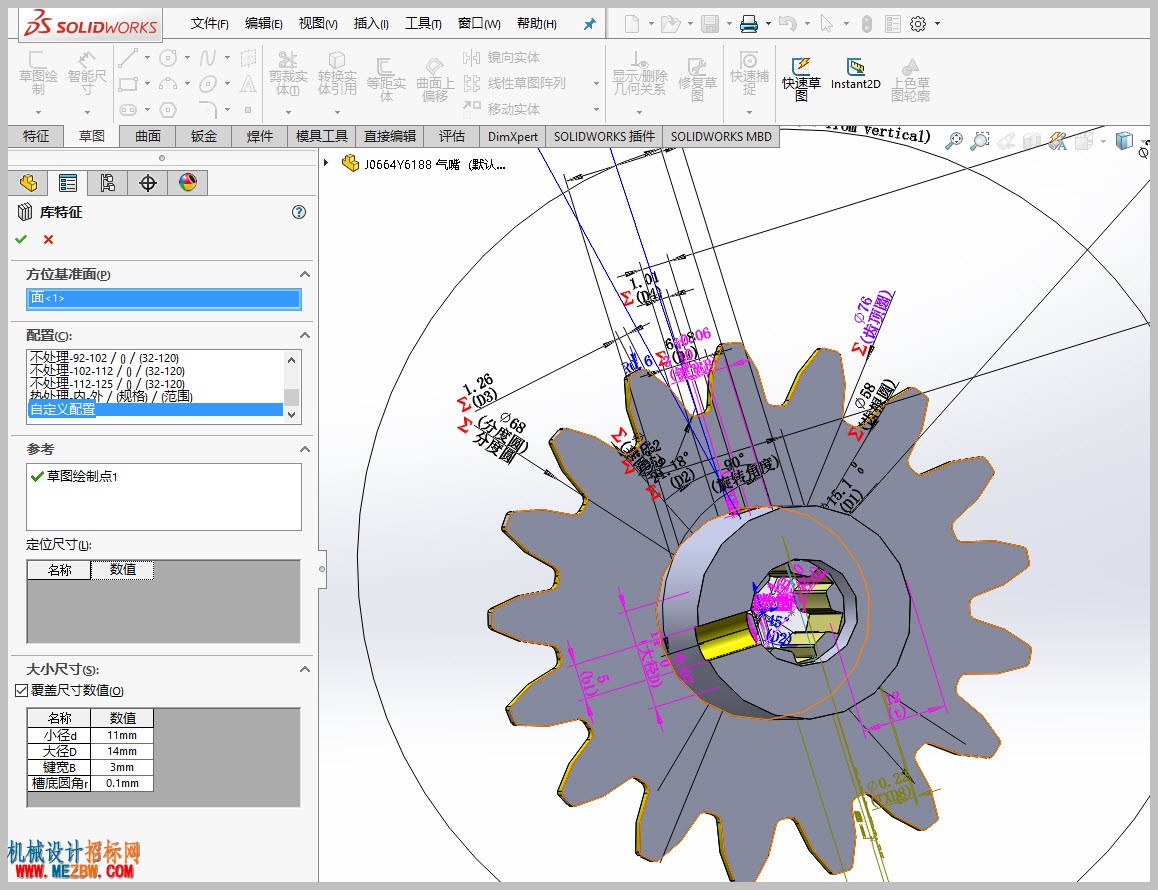The width and height of the screenshot is (1158, 890).
Task: Select the Straight Slot tool
Action: 129,109
